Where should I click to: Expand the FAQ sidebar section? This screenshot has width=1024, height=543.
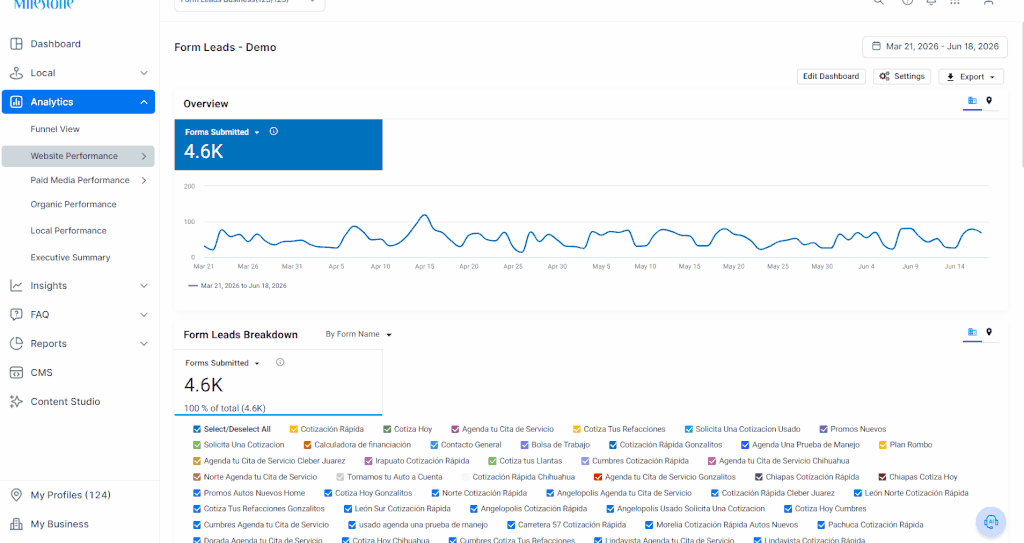[144, 314]
